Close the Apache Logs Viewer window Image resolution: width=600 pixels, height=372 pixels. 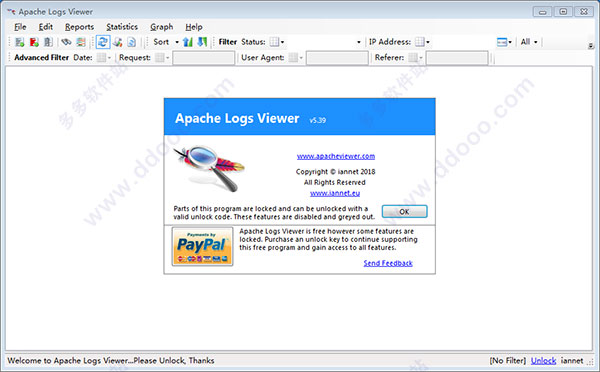[584, 12]
